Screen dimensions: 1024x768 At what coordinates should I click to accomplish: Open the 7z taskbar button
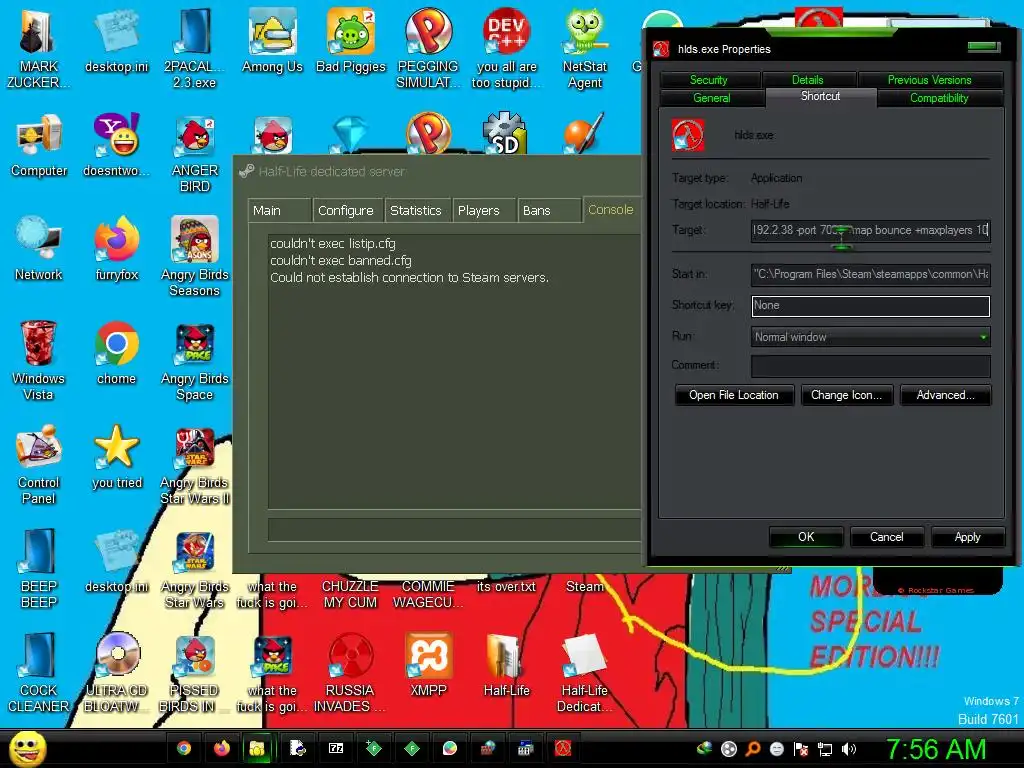(x=336, y=748)
